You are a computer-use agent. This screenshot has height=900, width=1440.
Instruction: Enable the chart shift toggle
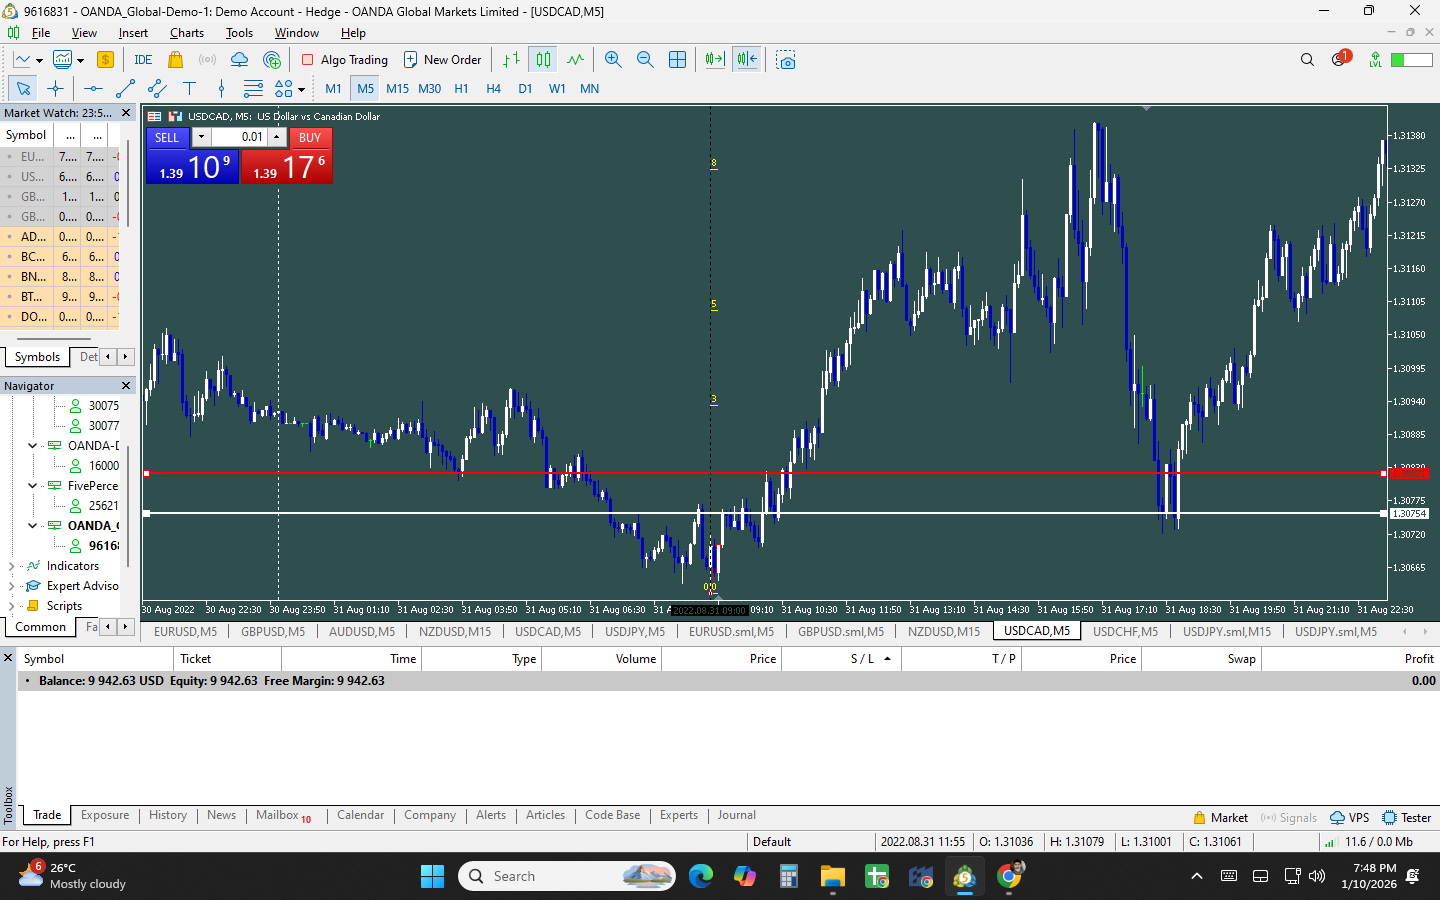pyautogui.click(x=747, y=60)
